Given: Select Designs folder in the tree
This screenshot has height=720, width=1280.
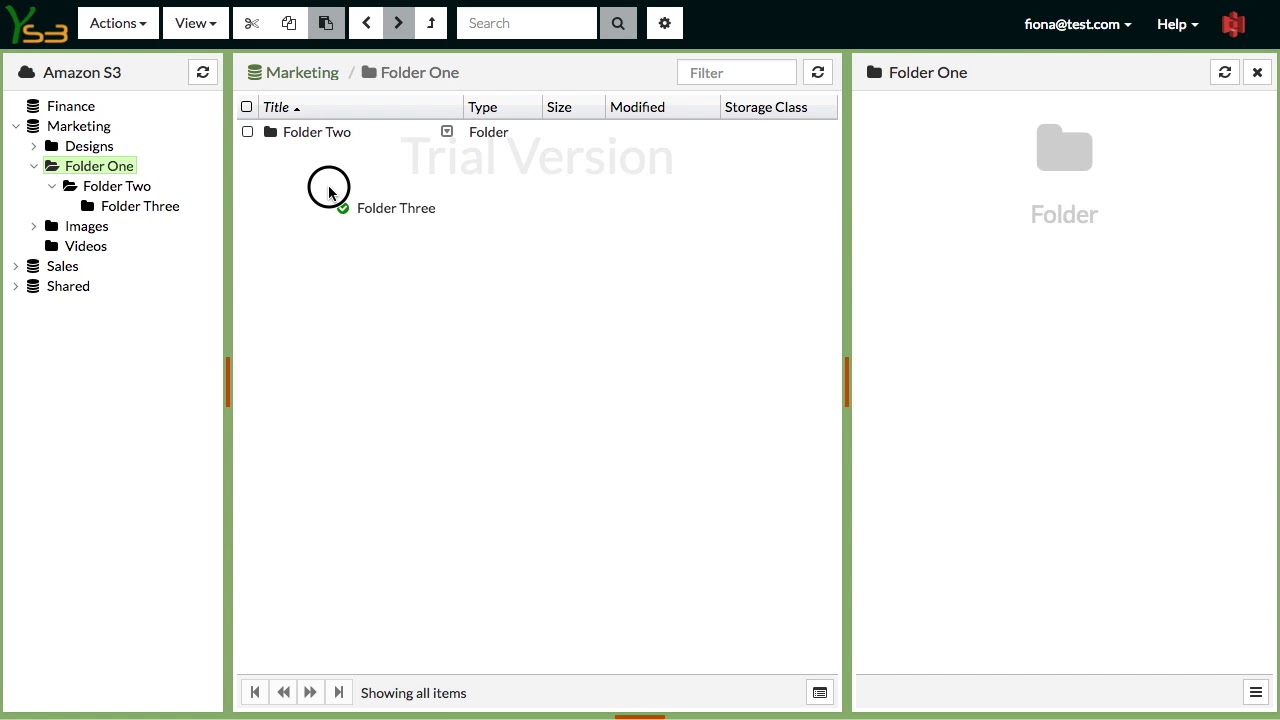Looking at the screenshot, I should click(x=89, y=146).
